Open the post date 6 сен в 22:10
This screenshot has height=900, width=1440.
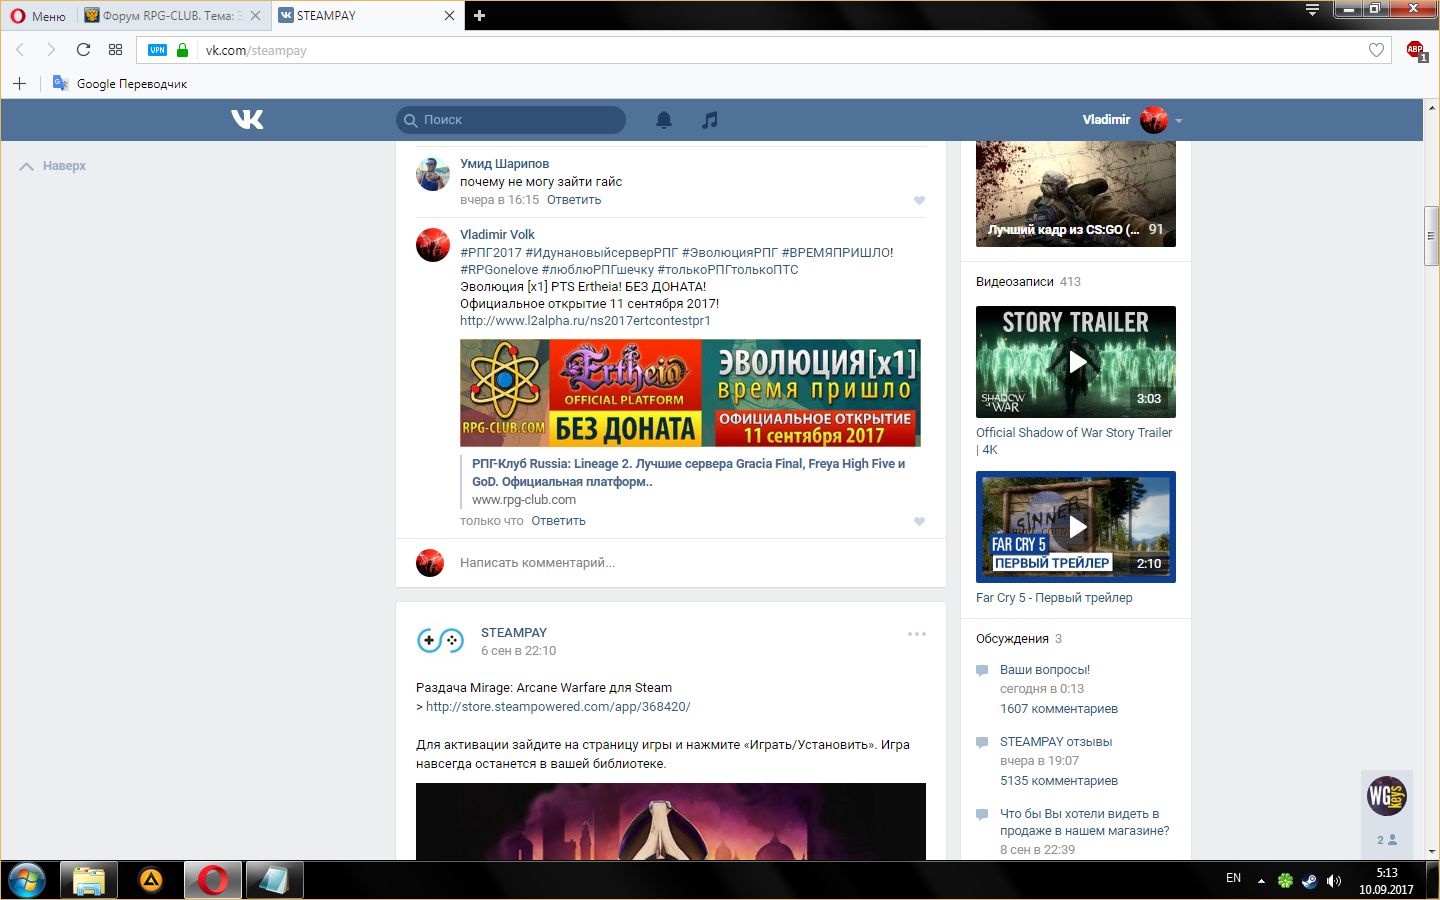[518, 651]
